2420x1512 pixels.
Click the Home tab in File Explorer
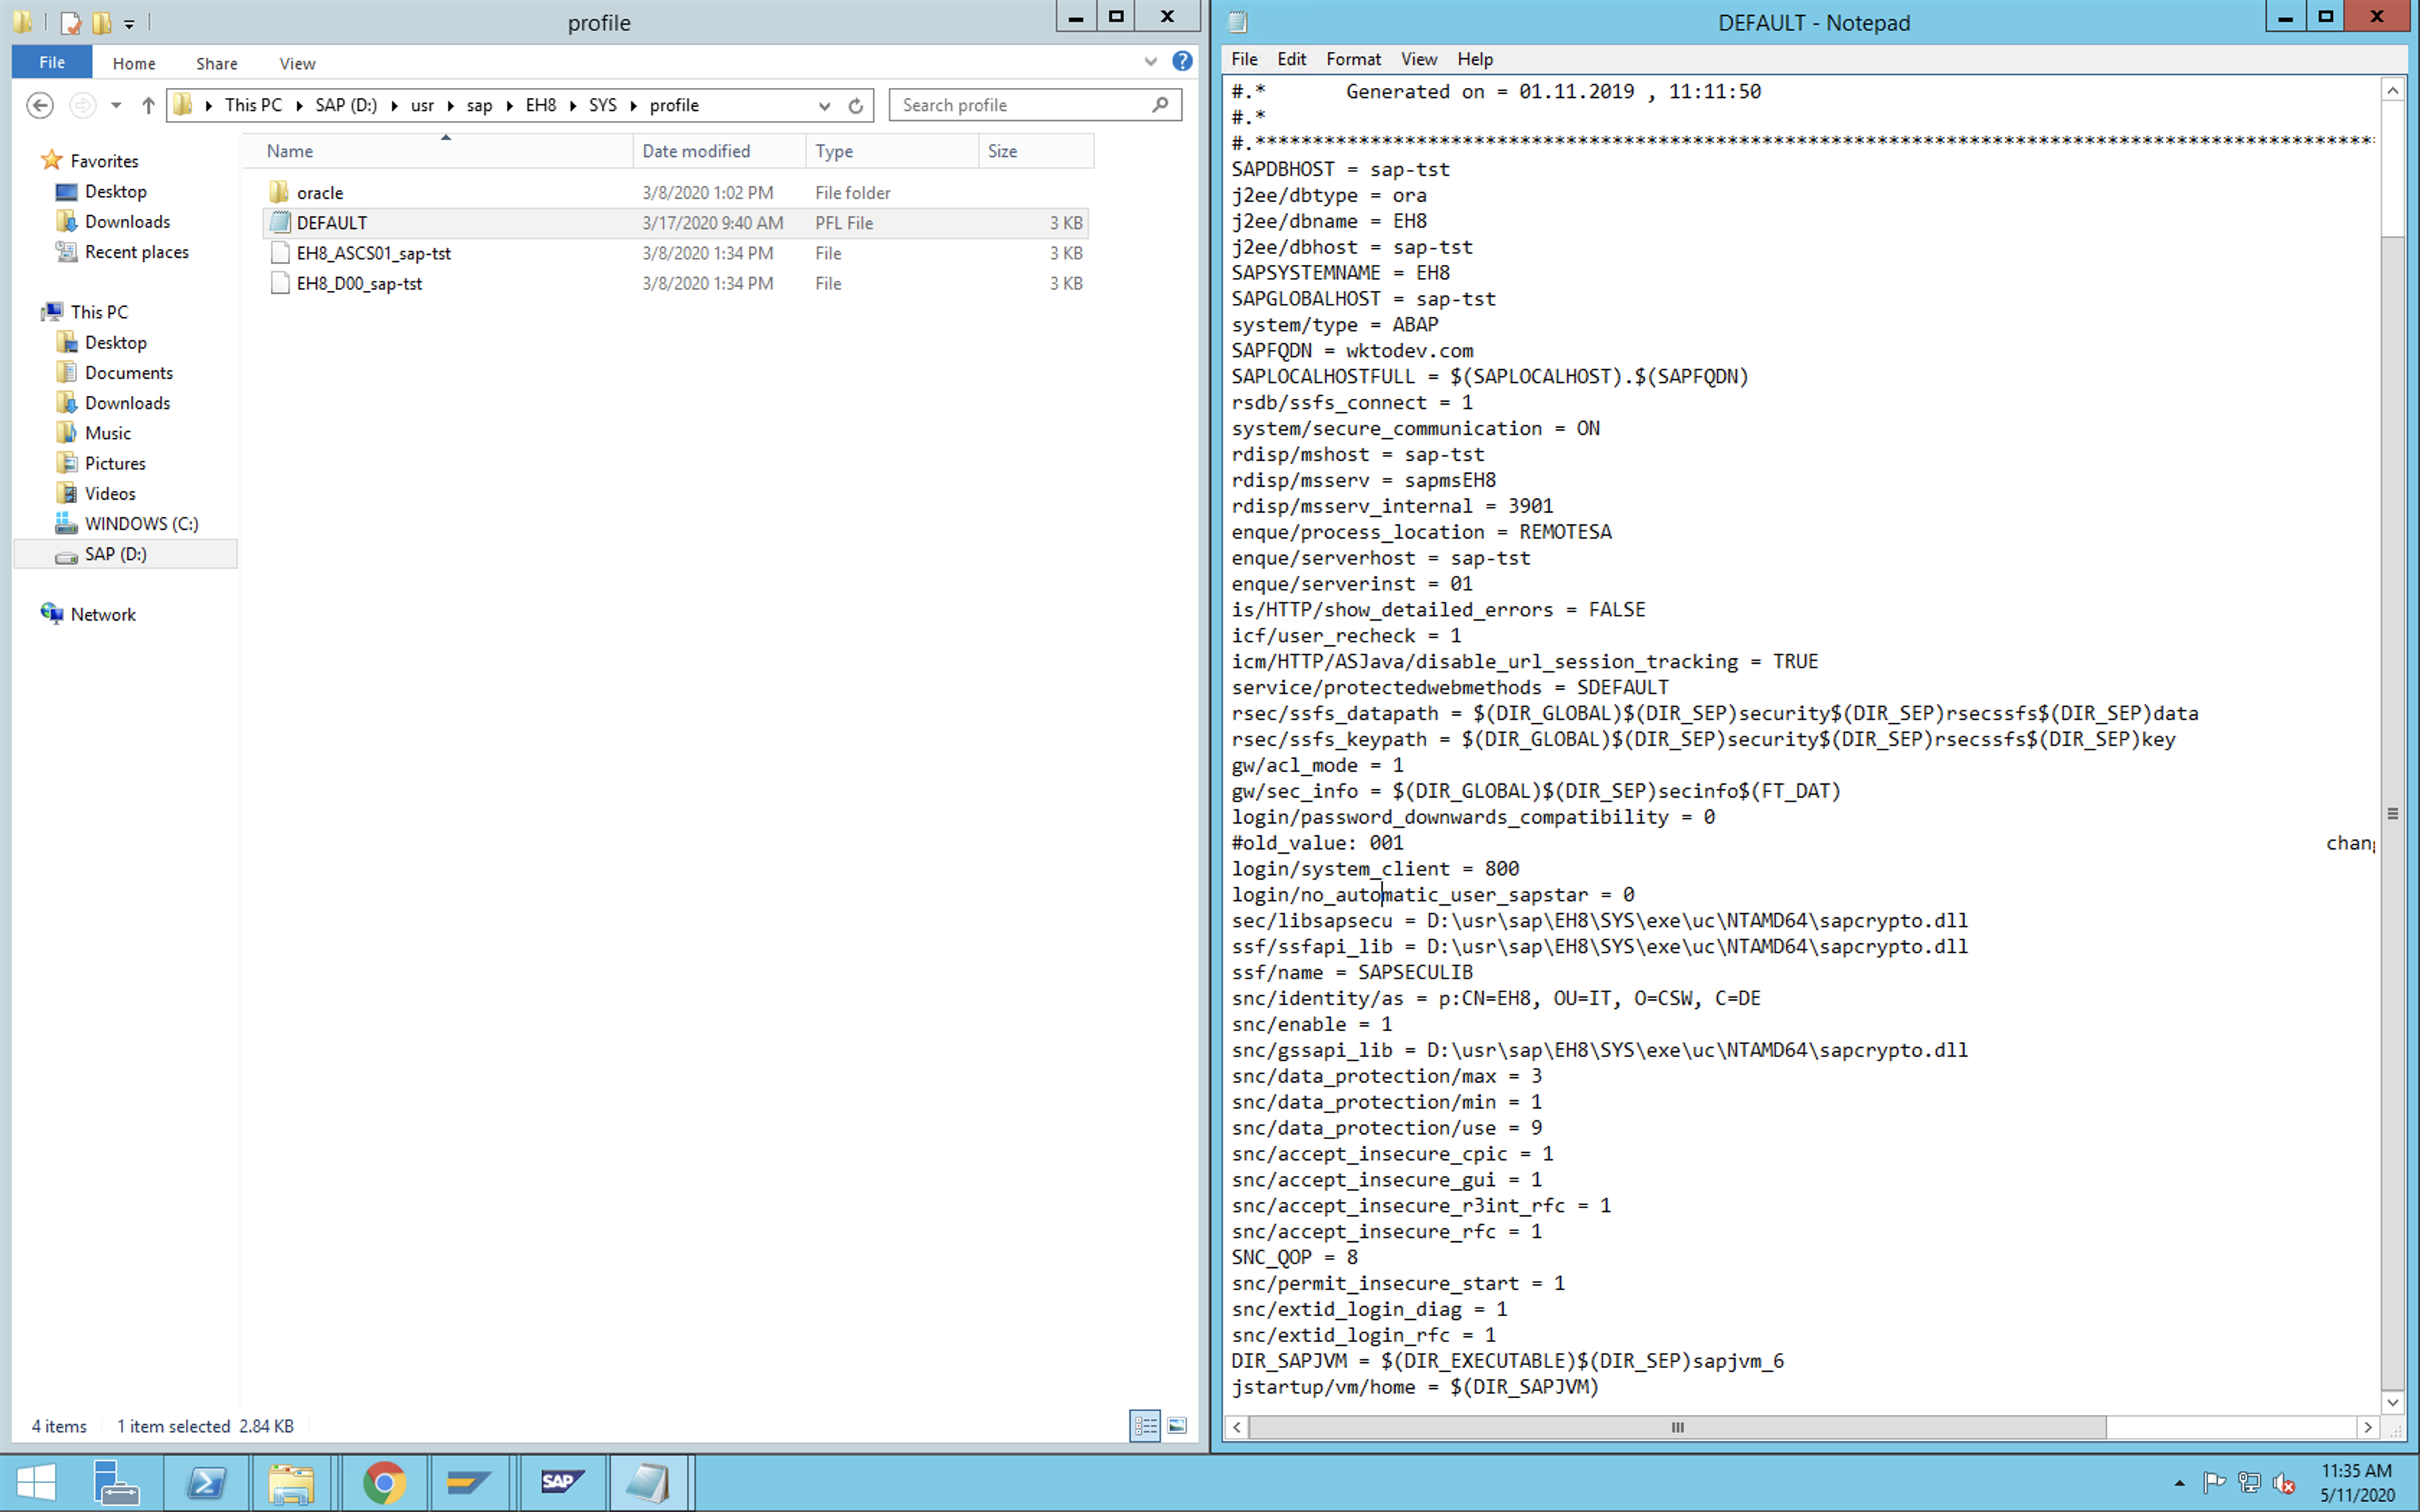click(134, 63)
